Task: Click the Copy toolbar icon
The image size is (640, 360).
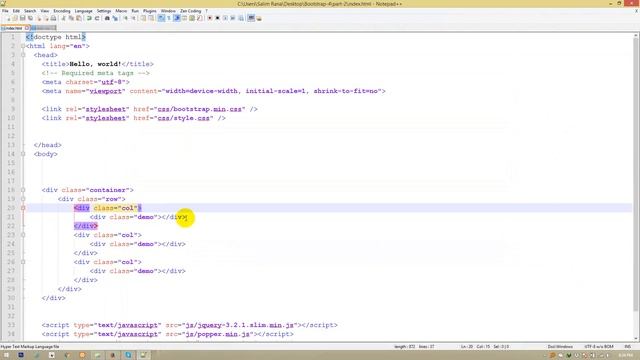Action: [x=71, y=18]
